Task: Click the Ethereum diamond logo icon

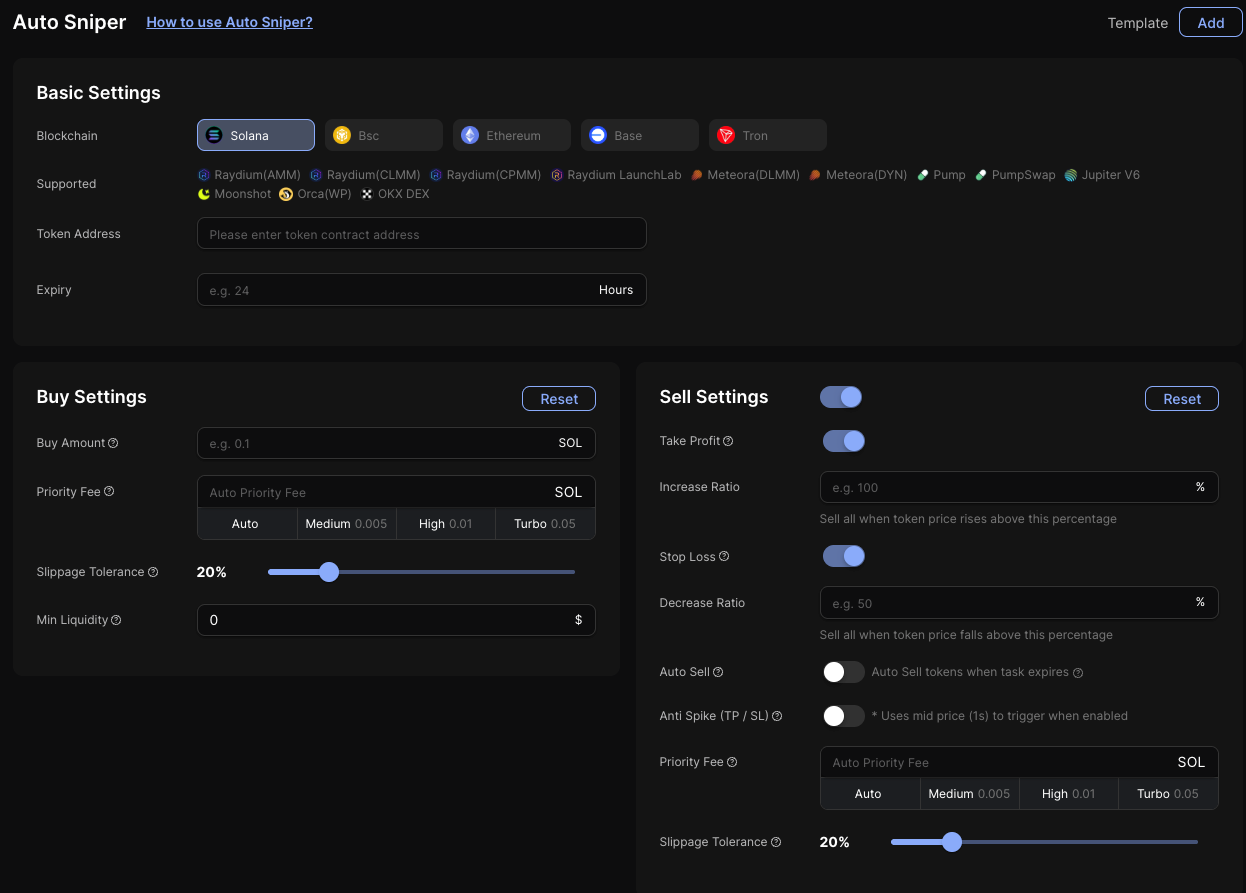Action: point(469,135)
